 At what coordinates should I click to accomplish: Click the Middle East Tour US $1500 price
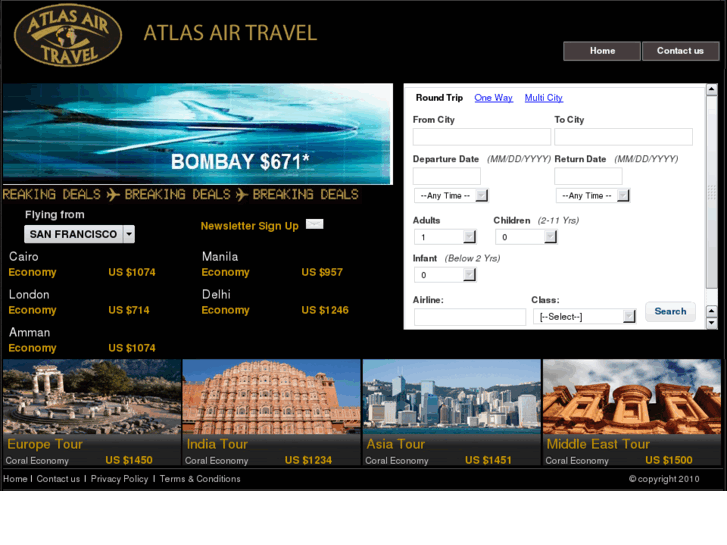pyautogui.click(x=669, y=460)
